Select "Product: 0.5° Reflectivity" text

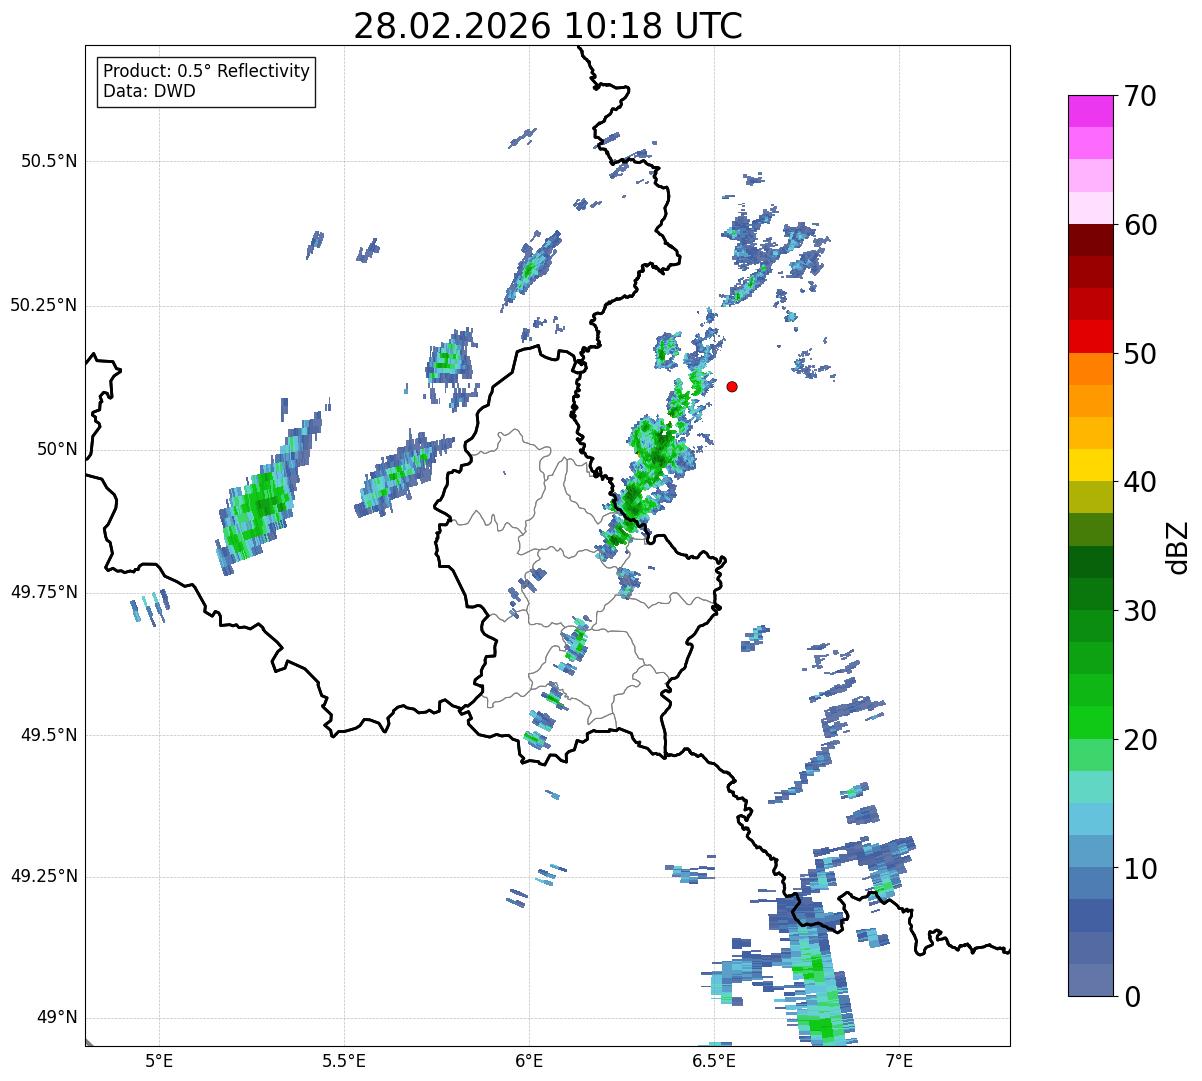pos(206,72)
